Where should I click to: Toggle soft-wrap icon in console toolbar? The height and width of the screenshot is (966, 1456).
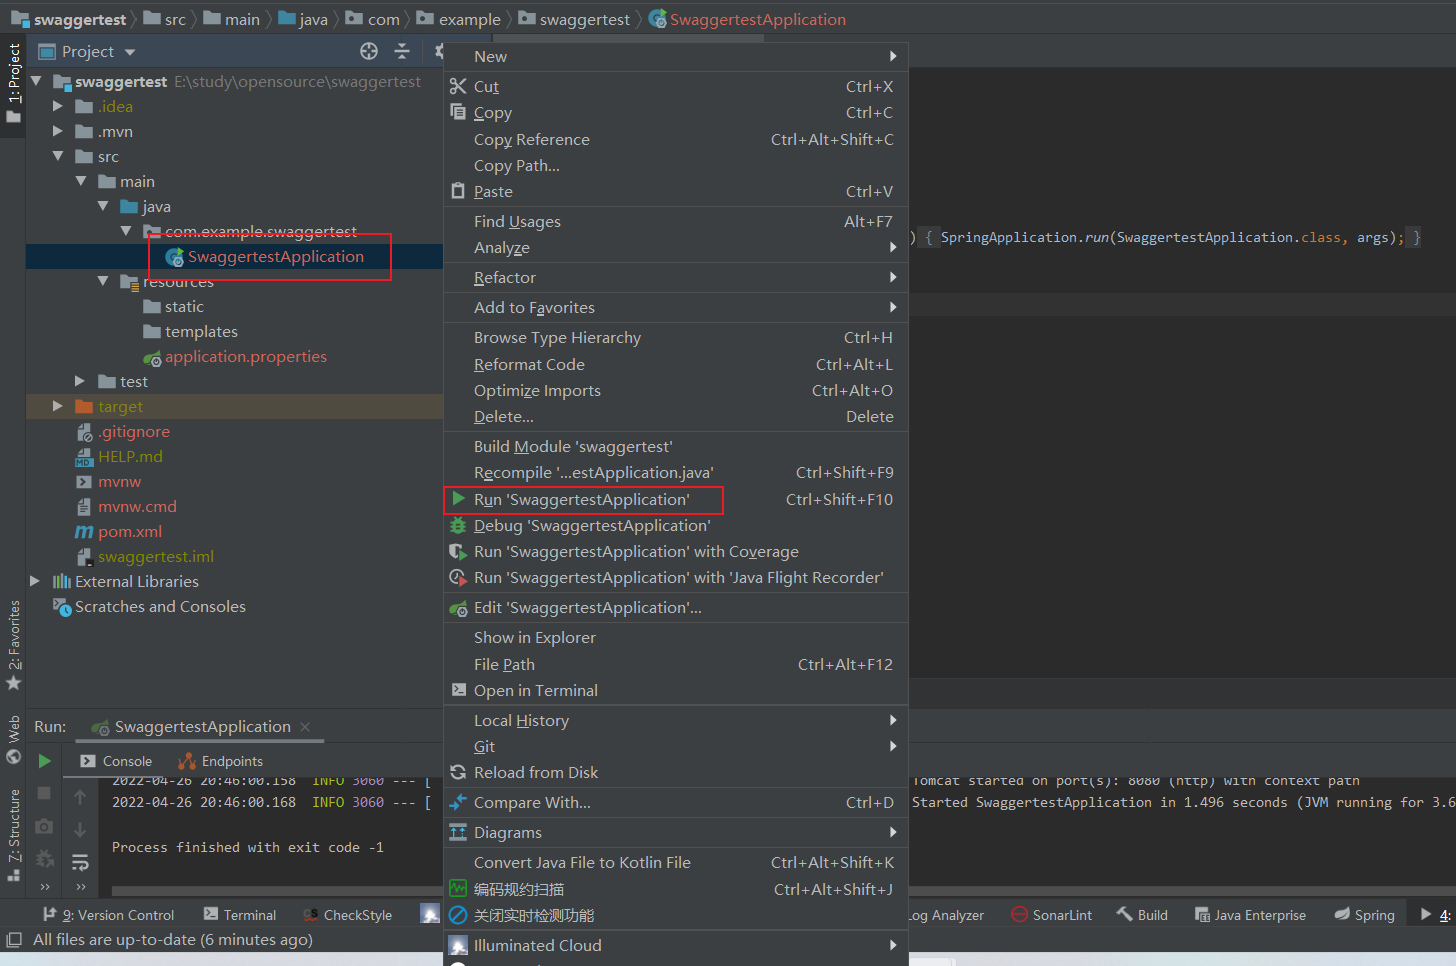point(80,862)
